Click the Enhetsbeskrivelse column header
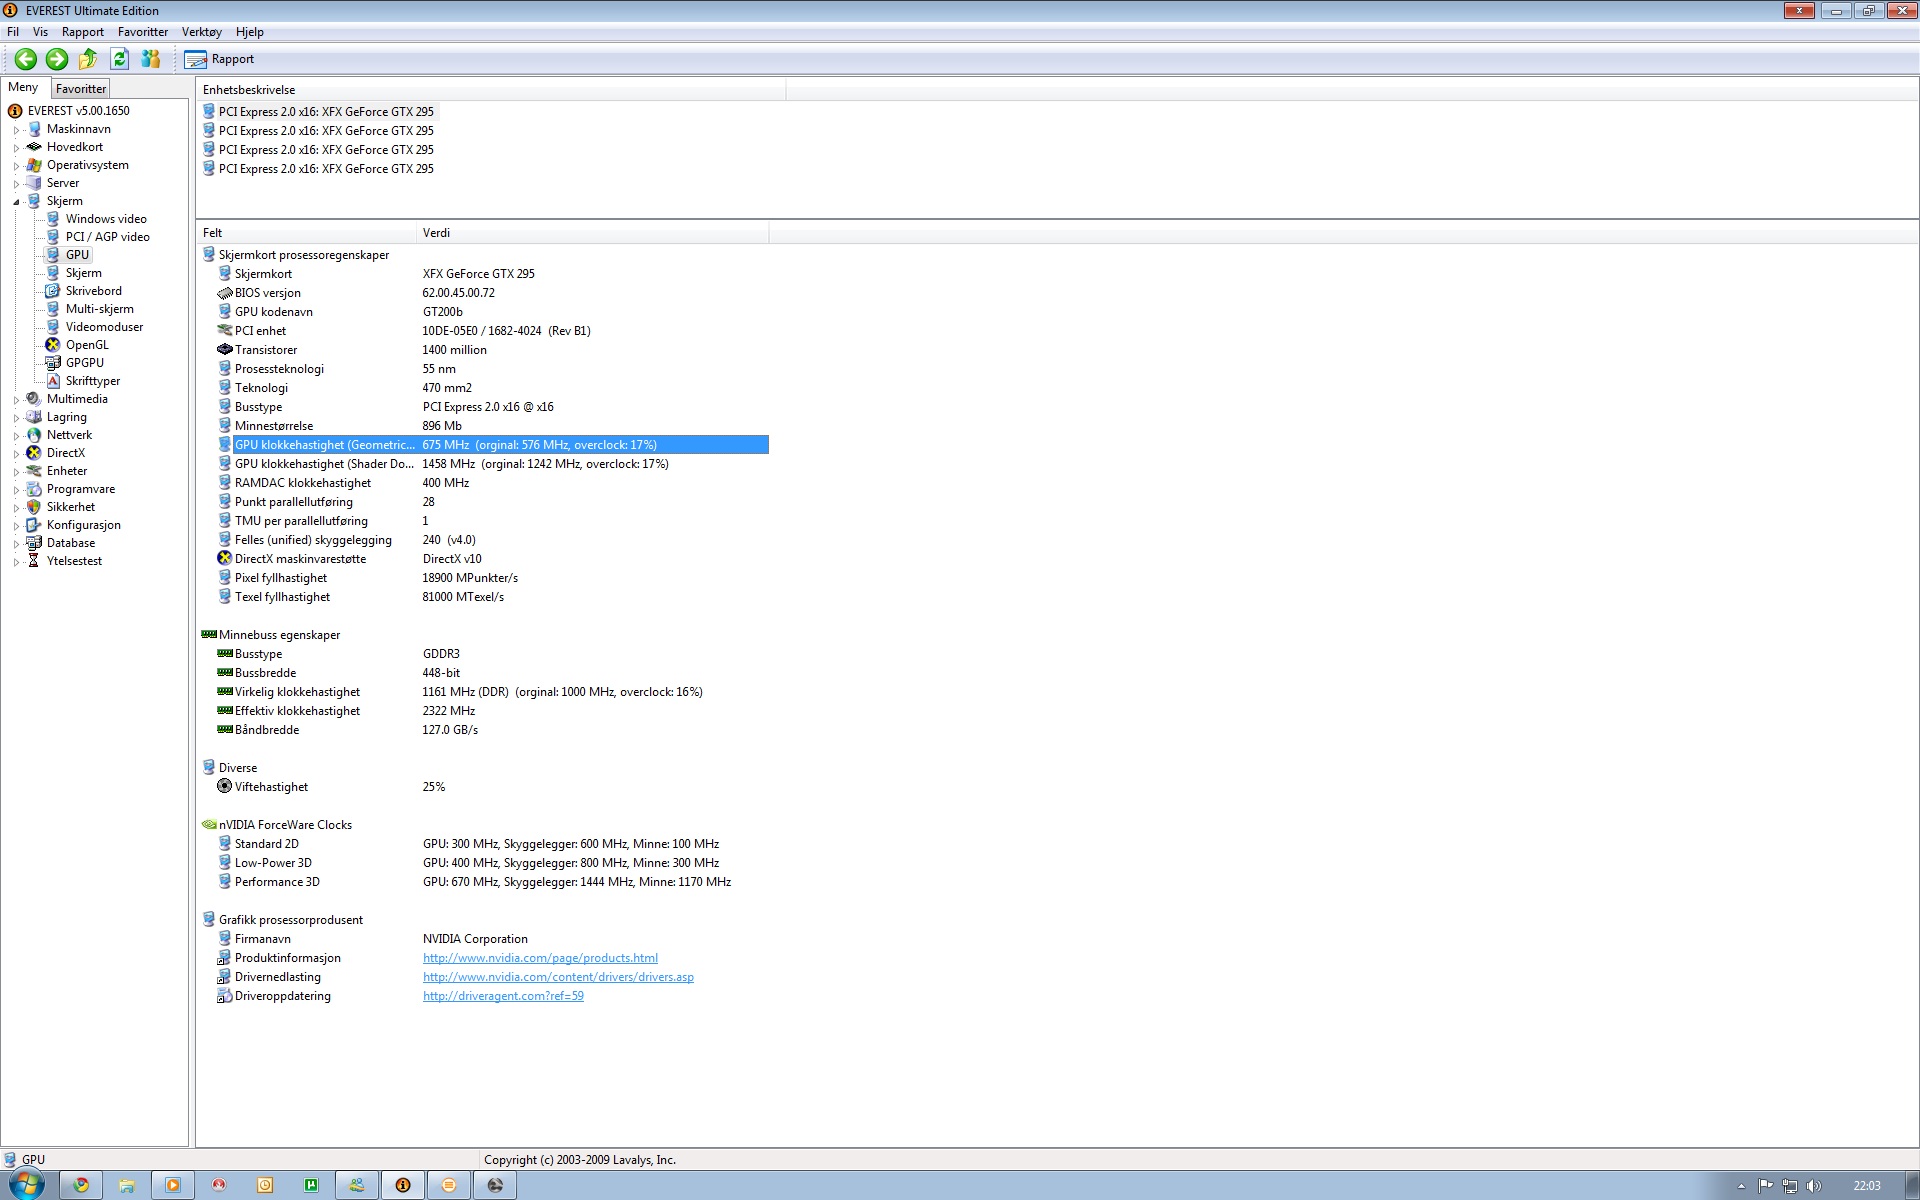This screenshot has width=1920, height=1200. click(x=490, y=90)
